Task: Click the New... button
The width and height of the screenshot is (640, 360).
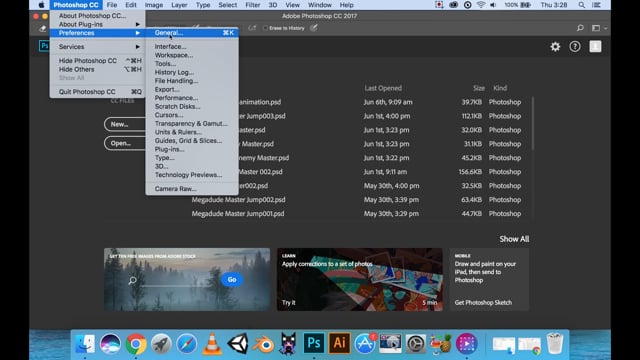Action: pyautogui.click(x=125, y=124)
